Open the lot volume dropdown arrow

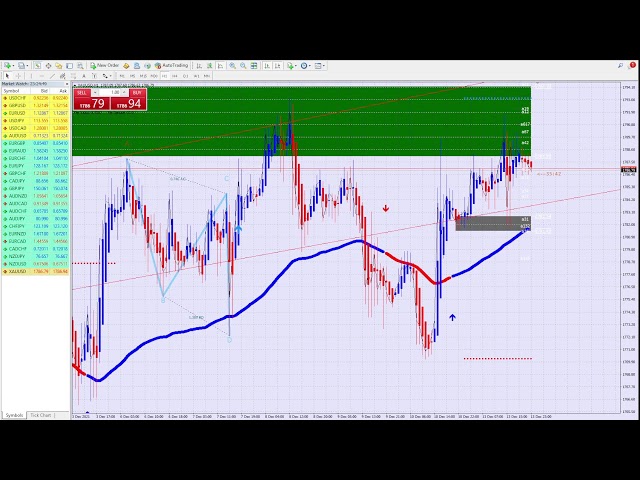click(96, 92)
